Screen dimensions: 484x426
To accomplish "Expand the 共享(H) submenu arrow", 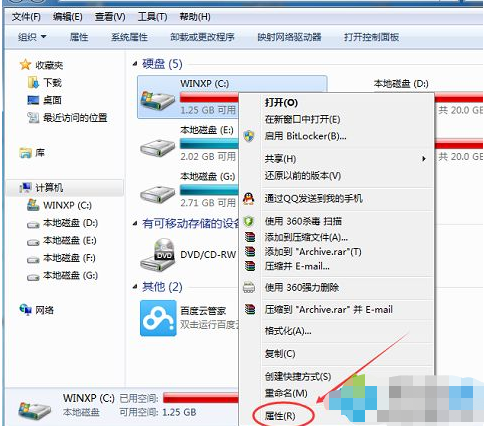I will [x=424, y=159].
